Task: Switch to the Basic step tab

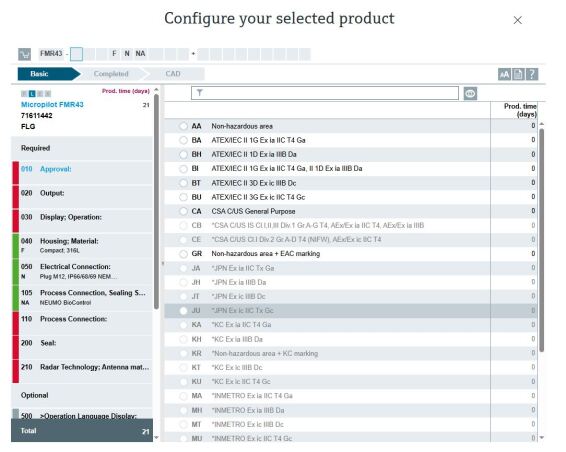Action: pos(48,74)
